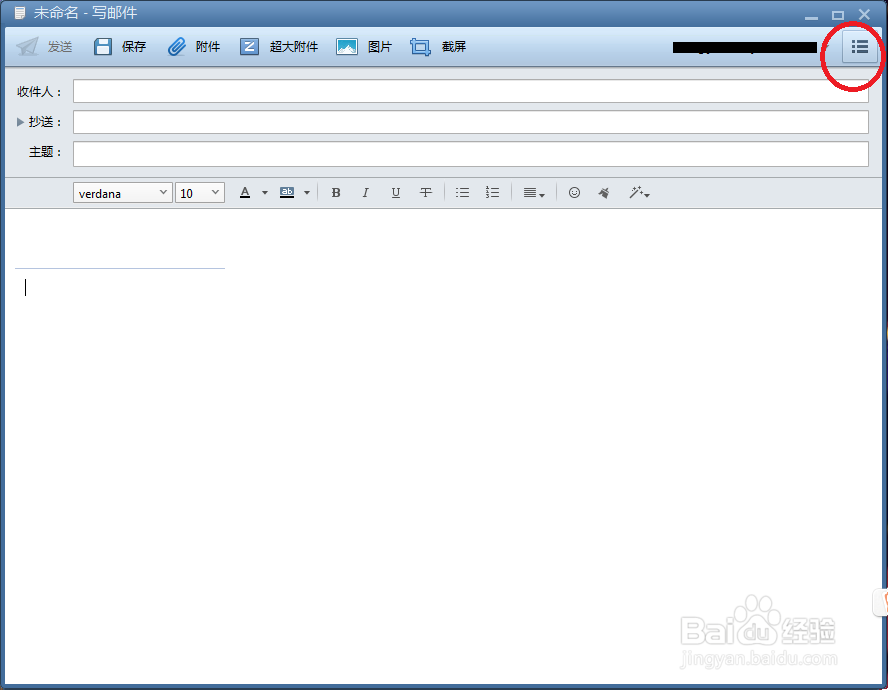Focus the 抄送 CC input field
The width and height of the screenshot is (888, 690).
click(x=471, y=122)
